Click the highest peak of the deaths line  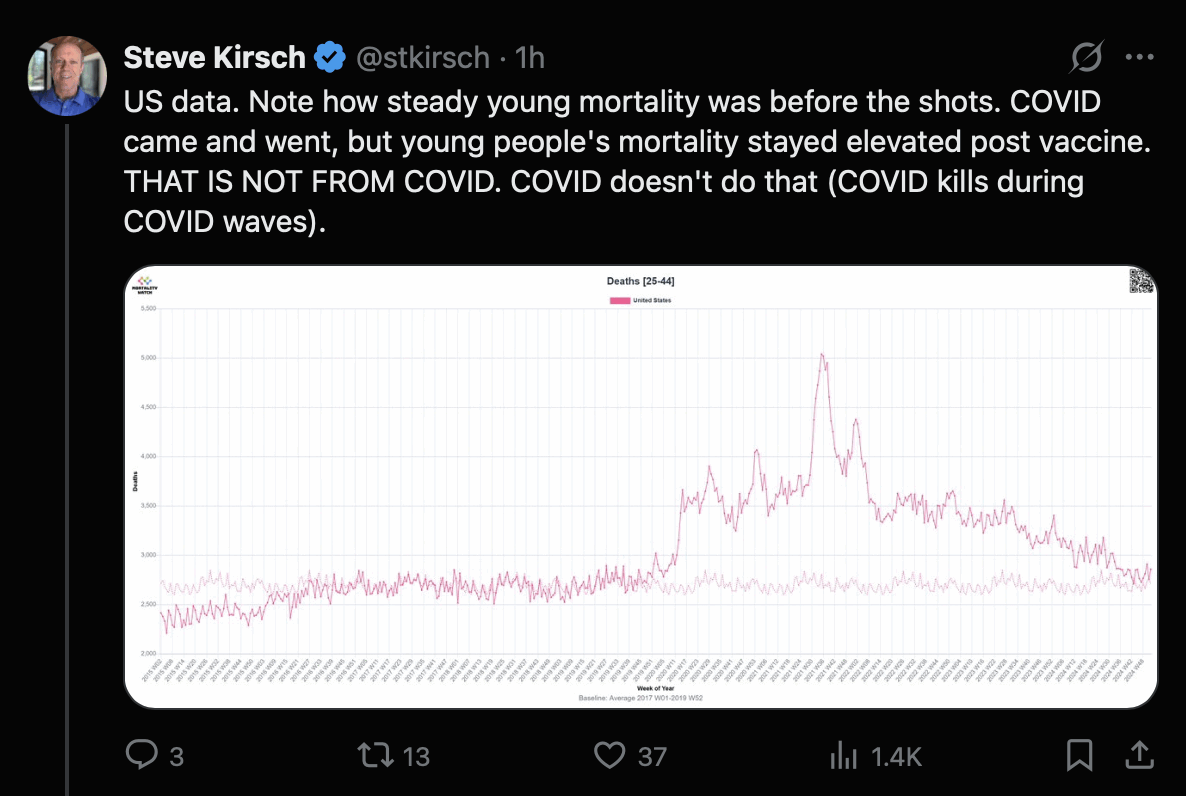(821, 354)
